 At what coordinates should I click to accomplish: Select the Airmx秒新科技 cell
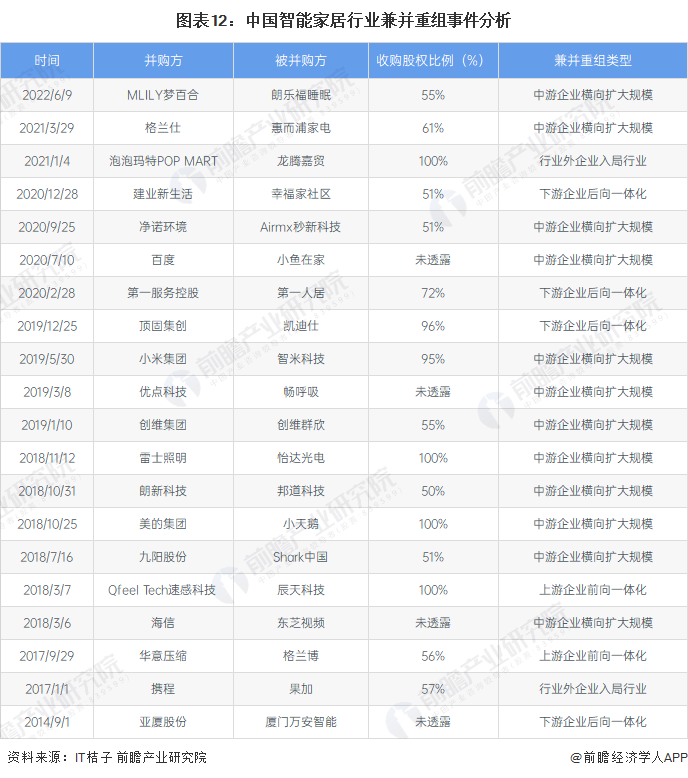301,227
